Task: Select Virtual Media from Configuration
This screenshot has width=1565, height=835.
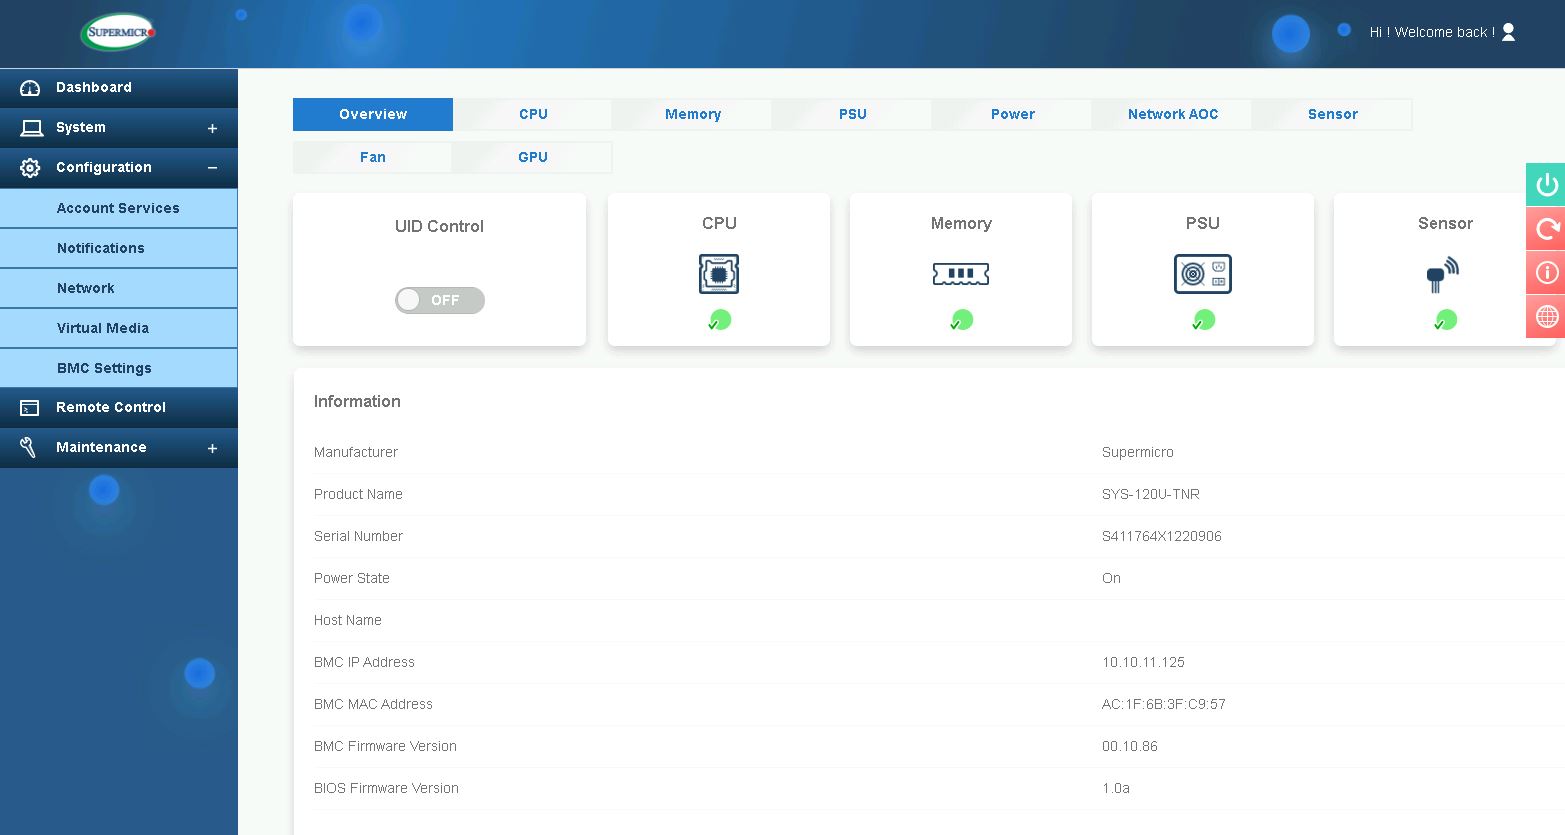Action: [103, 328]
